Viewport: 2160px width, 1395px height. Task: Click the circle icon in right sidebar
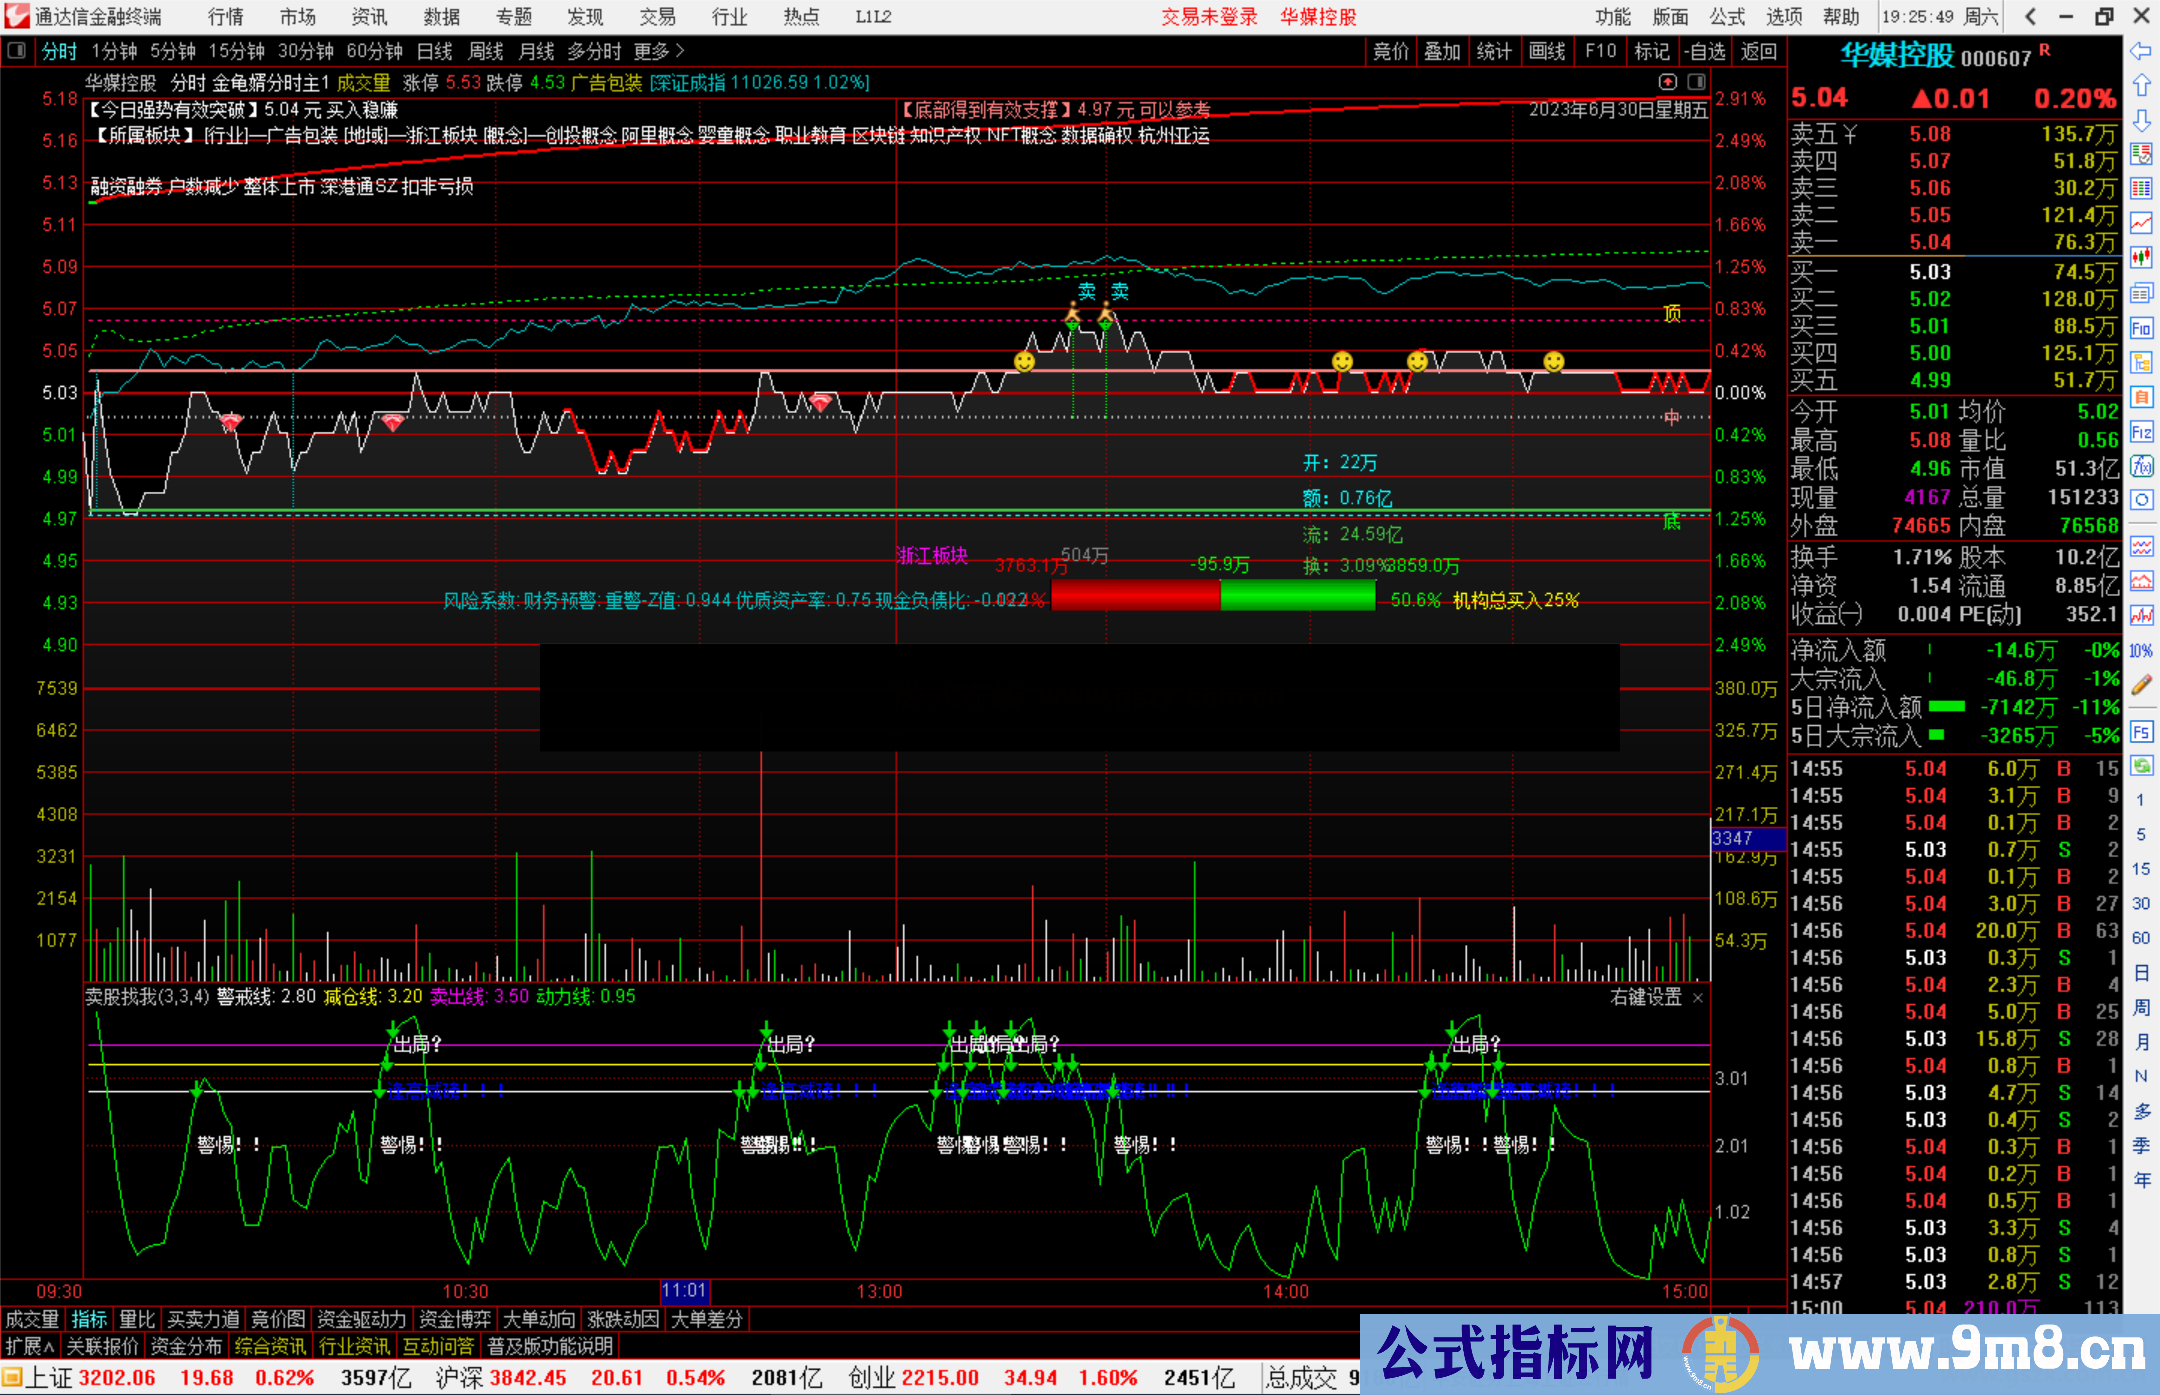pyautogui.click(x=2141, y=500)
